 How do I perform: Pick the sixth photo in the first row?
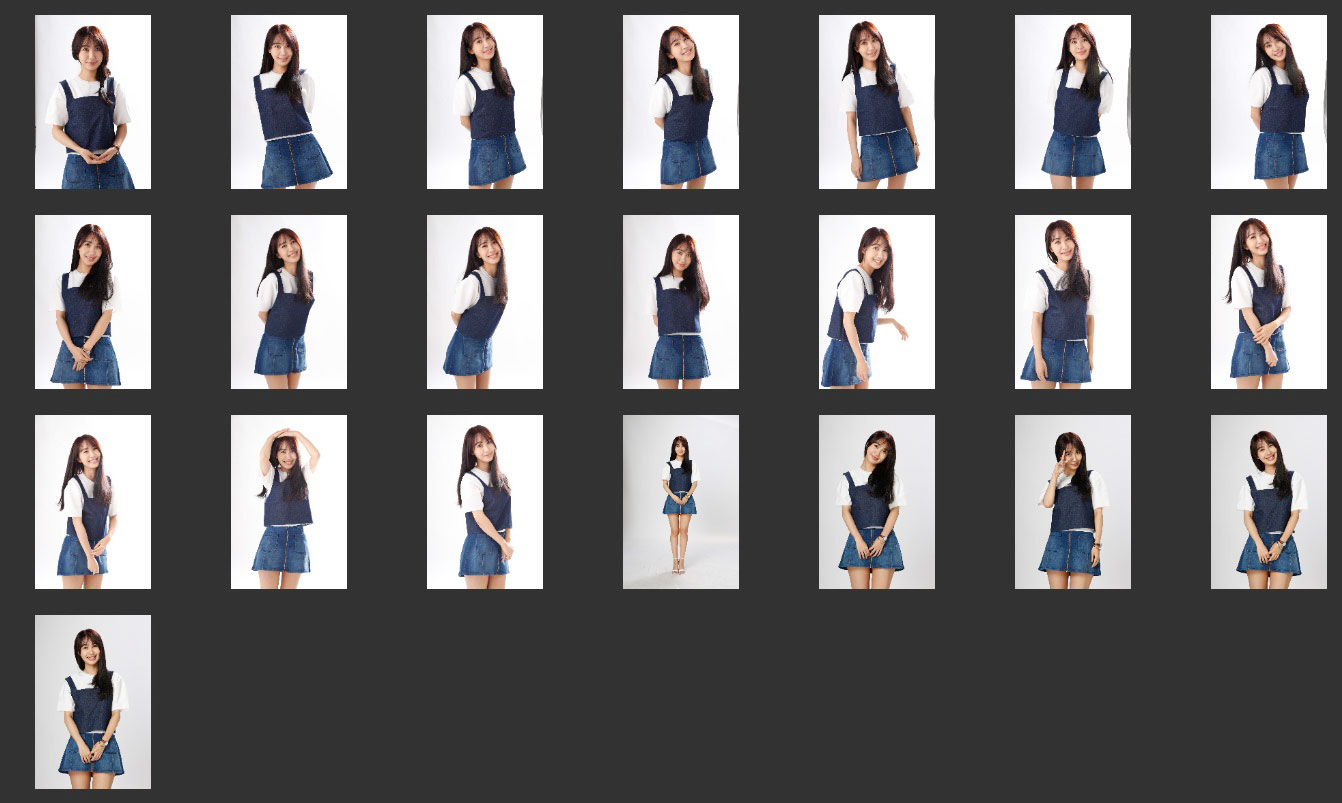coord(1073,102)
